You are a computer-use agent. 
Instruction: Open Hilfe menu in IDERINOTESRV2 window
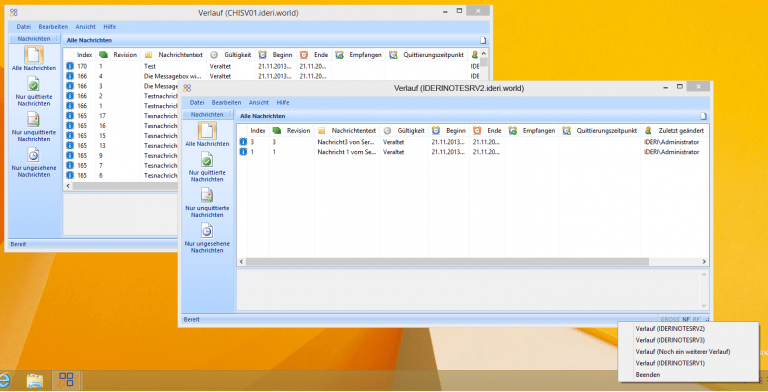click(x=283, y=102)
